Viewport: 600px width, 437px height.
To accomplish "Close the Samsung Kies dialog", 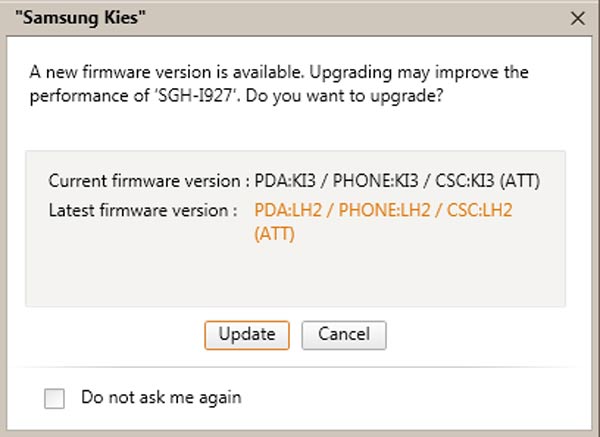I will [576, 17].
